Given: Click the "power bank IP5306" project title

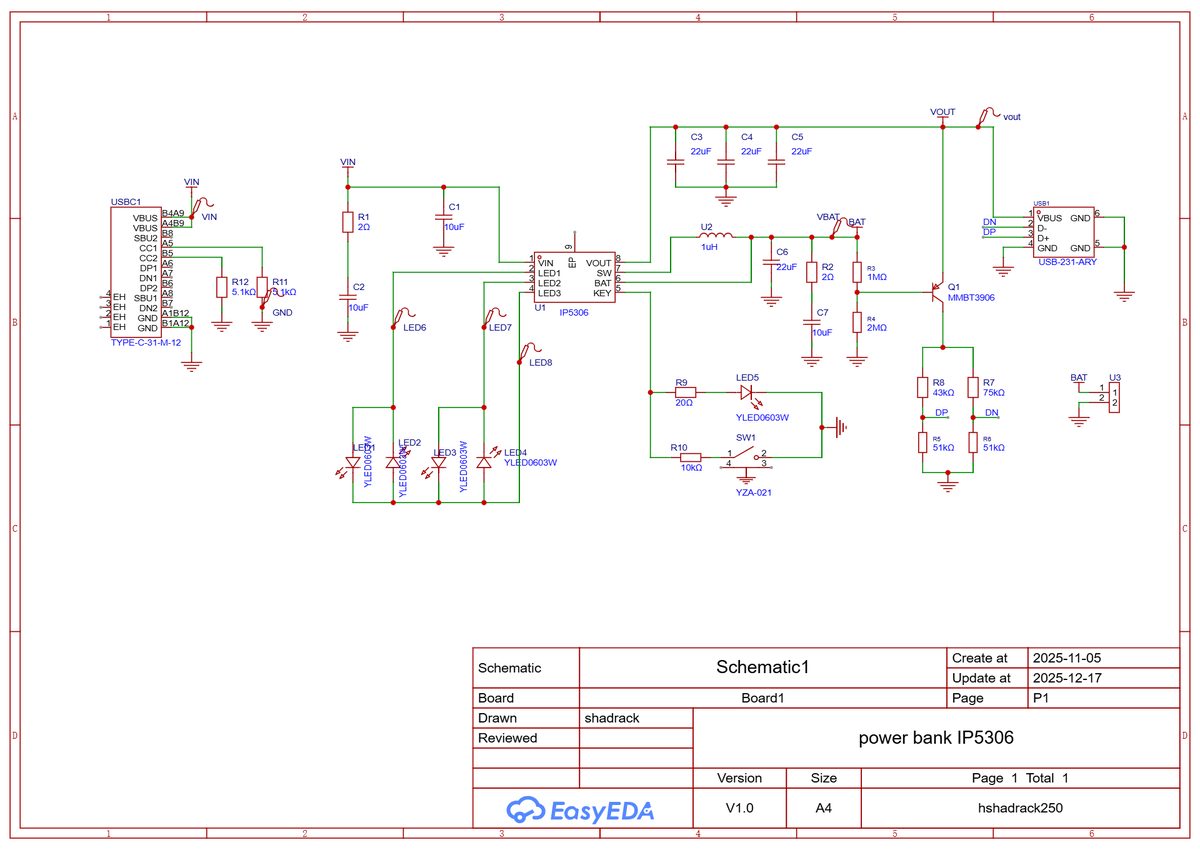Looking at the screenshot, I should [937, 738].
